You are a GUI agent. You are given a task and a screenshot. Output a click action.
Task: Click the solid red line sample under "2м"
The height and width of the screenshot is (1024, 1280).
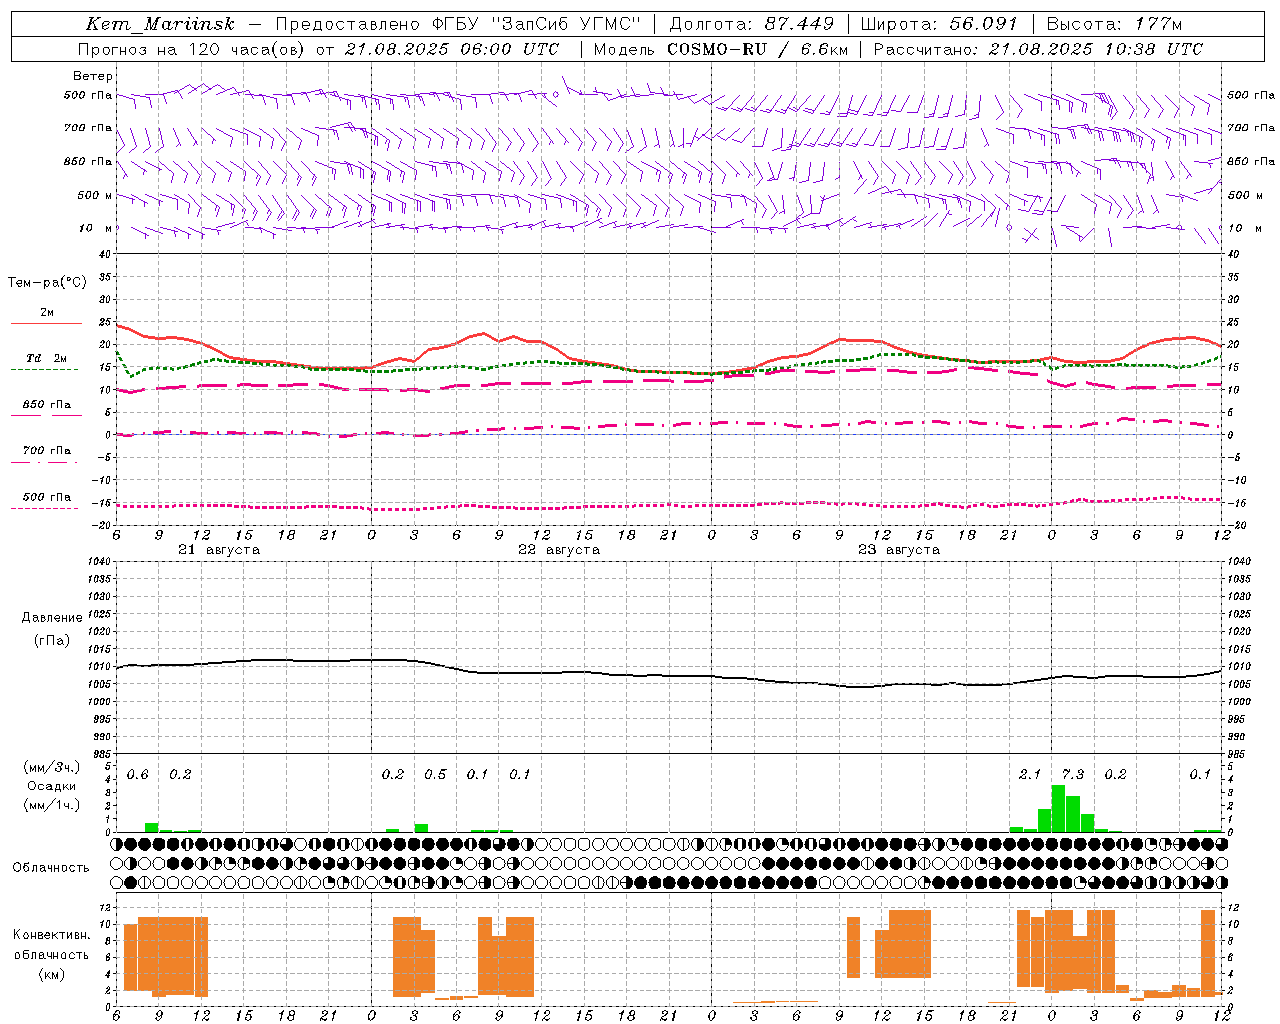pyautogui.click(x=46, y=324)
